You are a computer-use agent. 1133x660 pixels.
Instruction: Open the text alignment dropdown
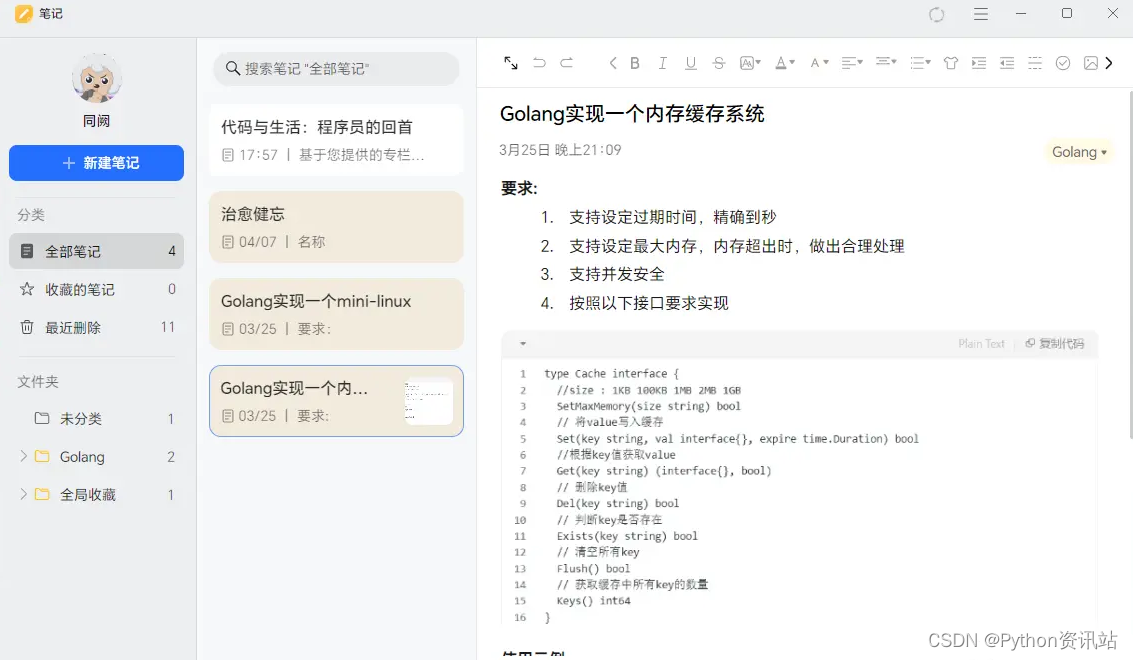click(x=852, y=63)
